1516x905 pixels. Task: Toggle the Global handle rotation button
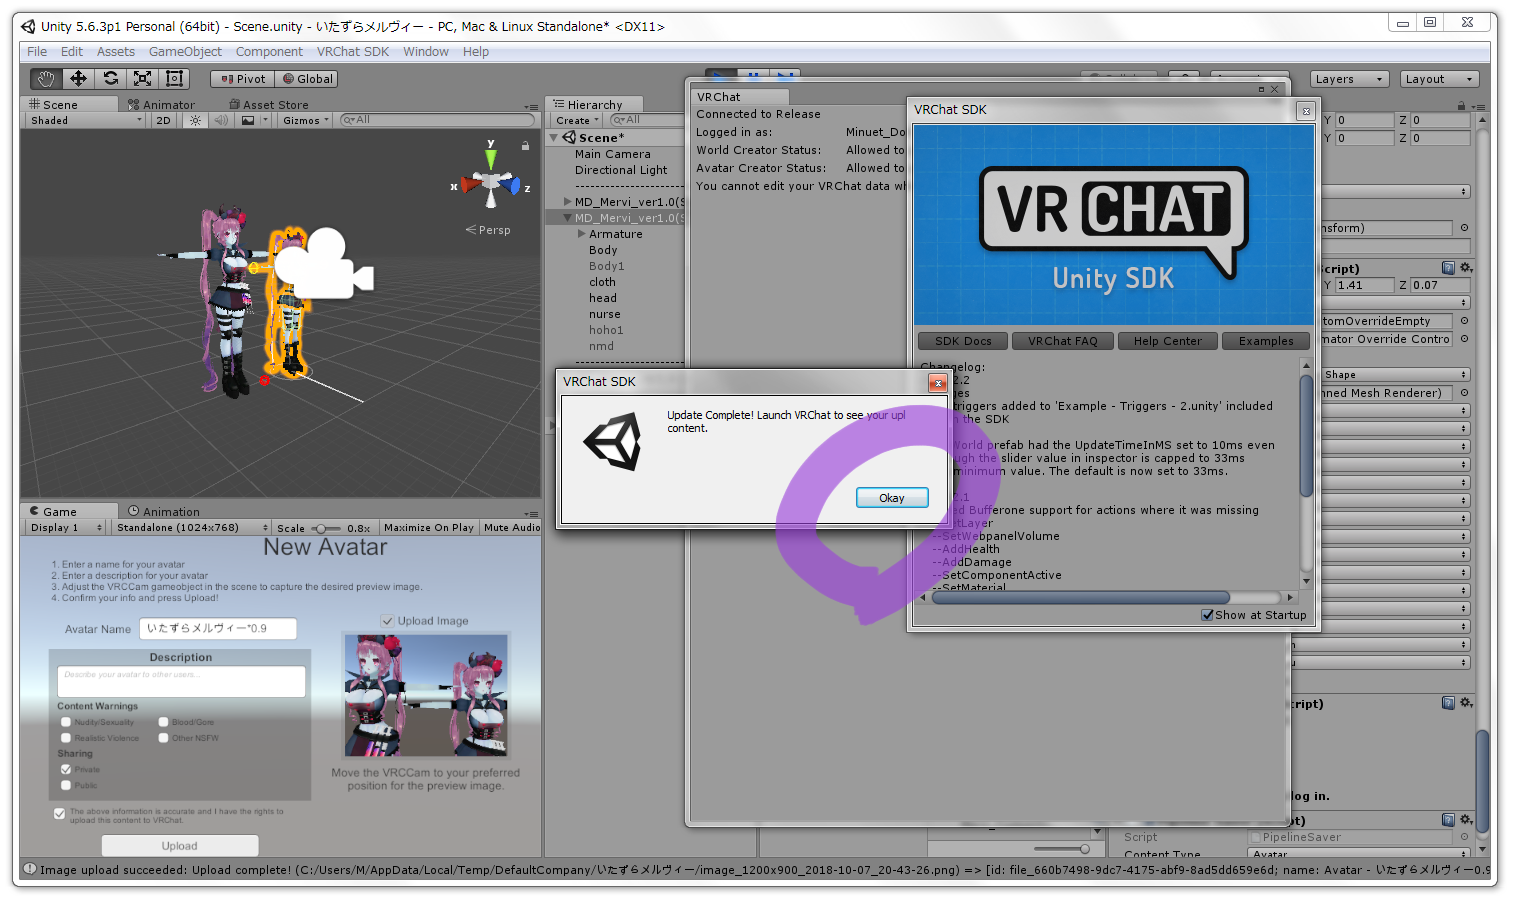307,79
